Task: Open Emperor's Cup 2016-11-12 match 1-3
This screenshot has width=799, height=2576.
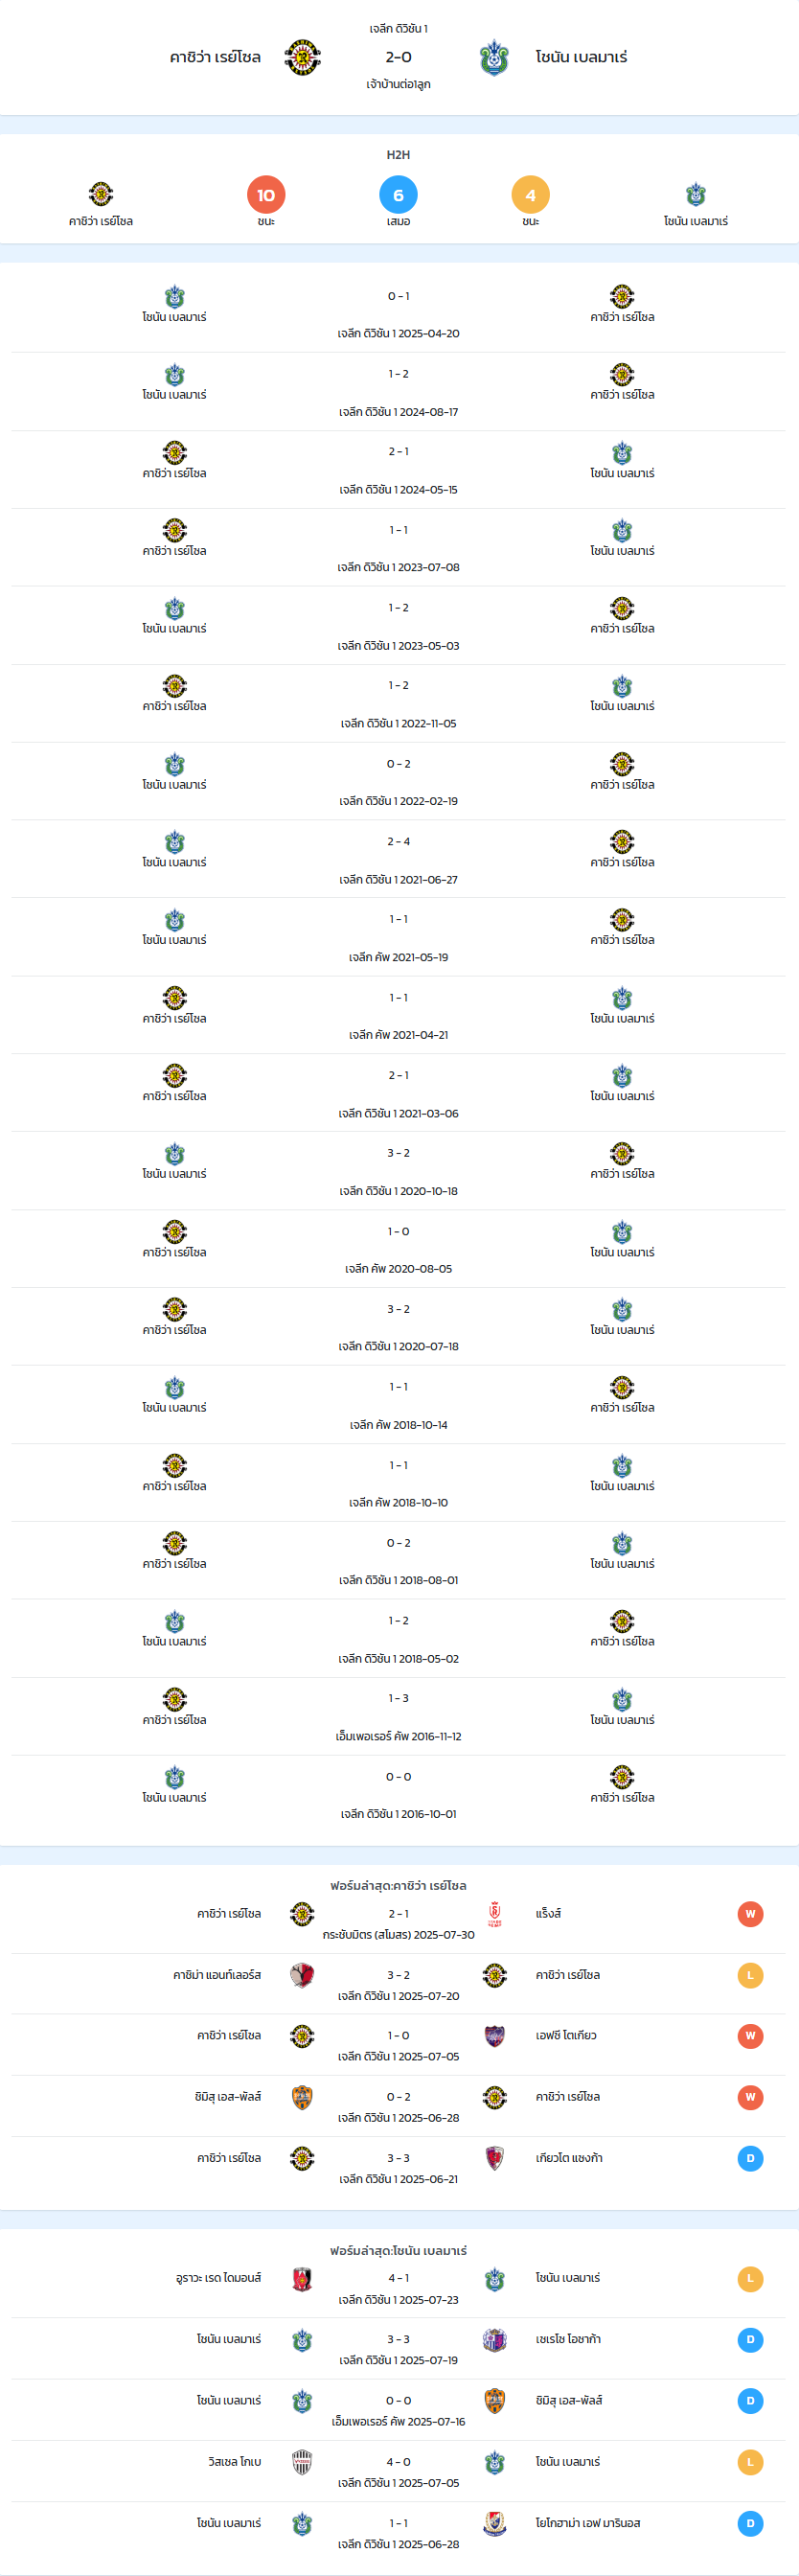Action: pos(398,1717)
